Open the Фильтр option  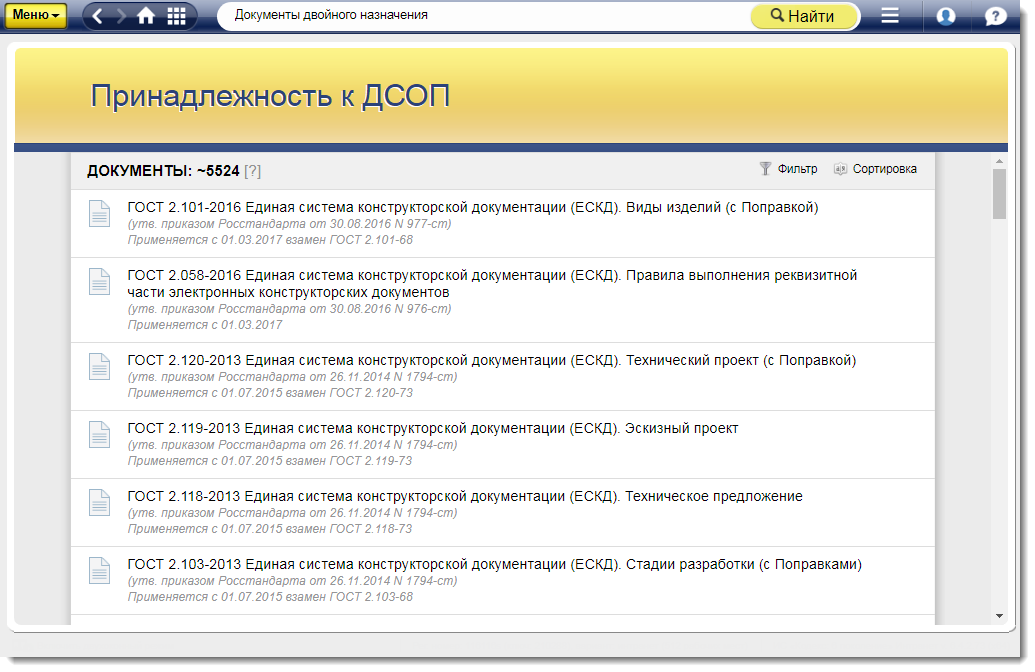click(789, 169)
